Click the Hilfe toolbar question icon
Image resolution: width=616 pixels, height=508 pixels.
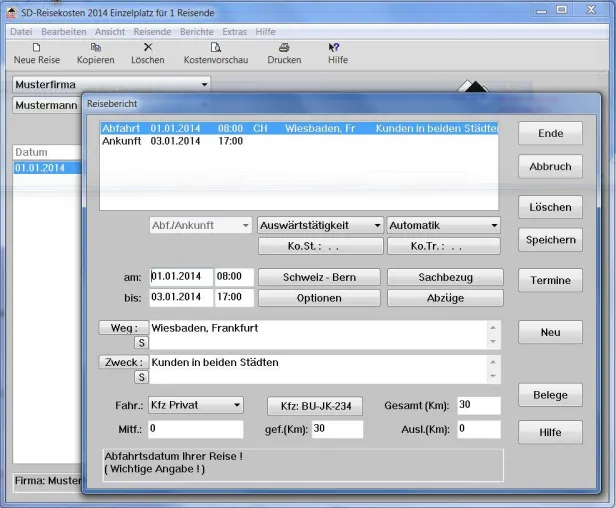(x=334, y=48)
